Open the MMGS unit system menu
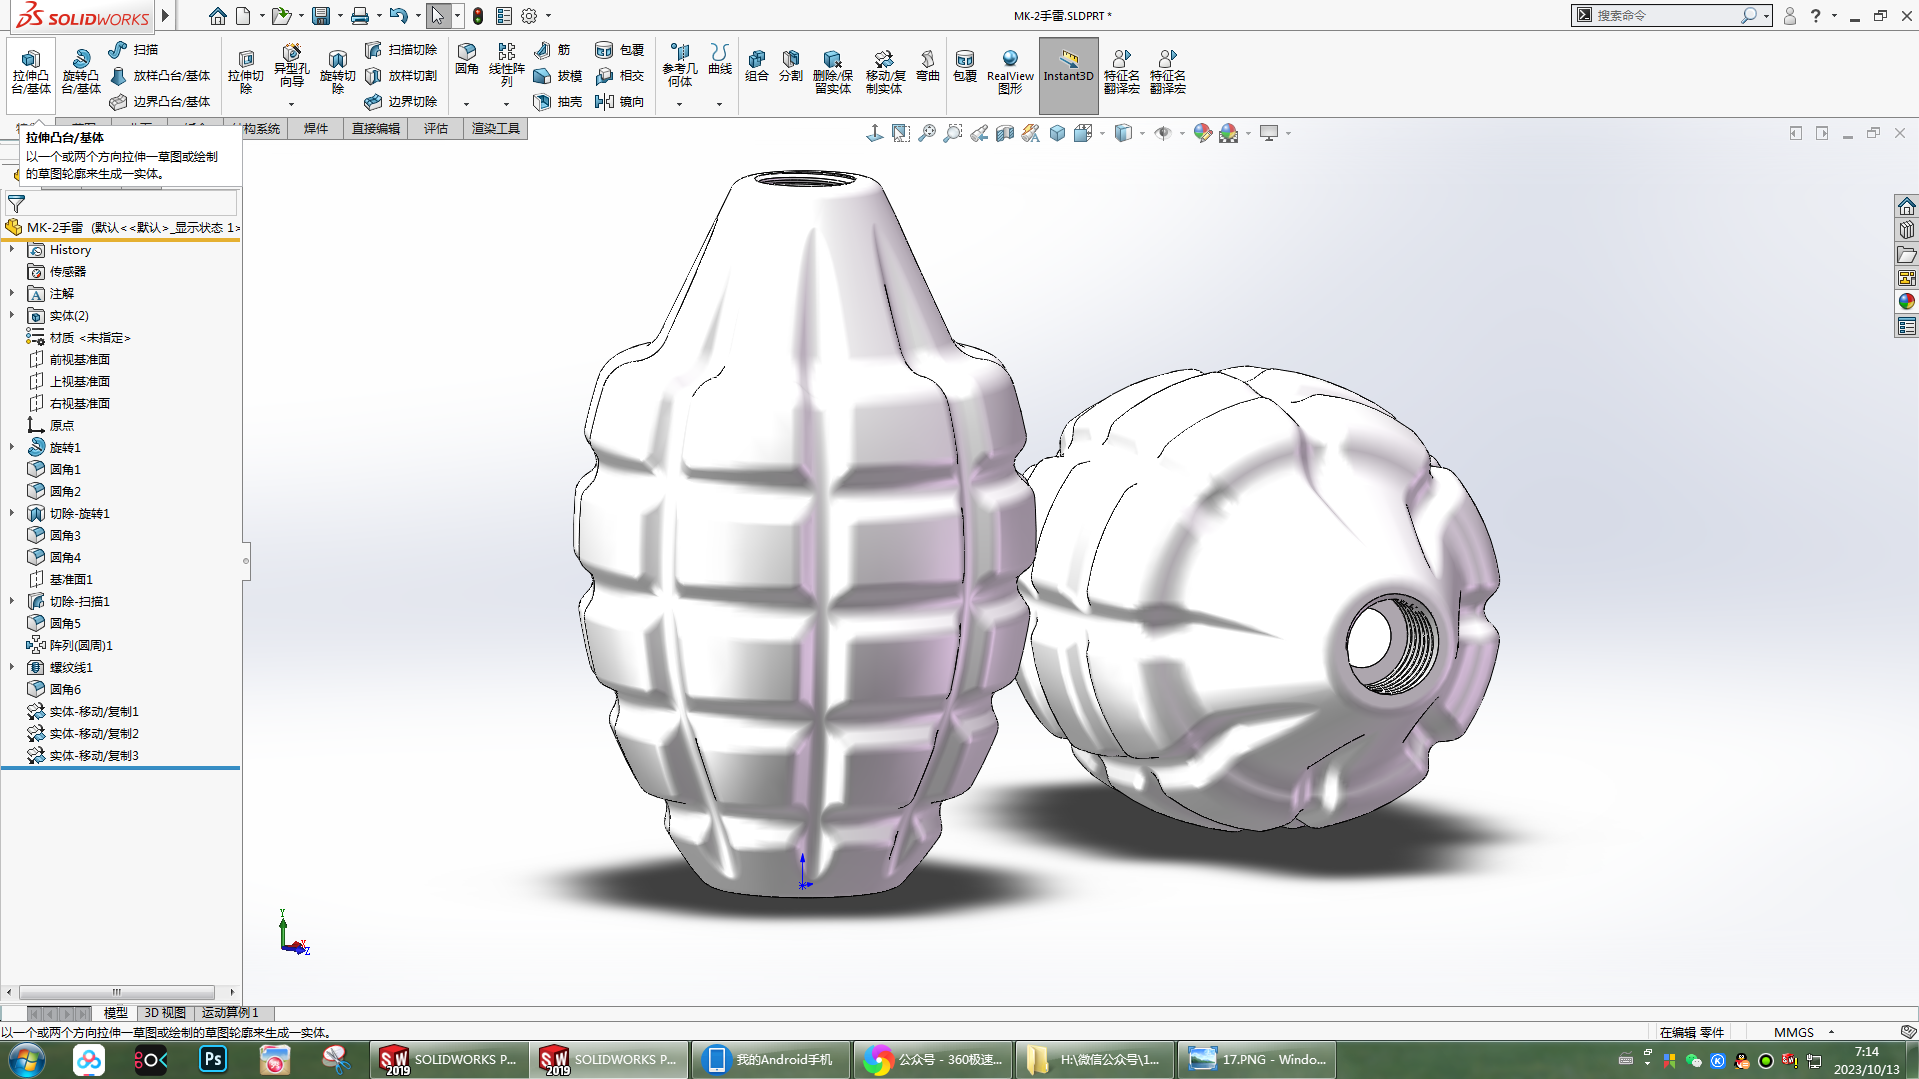The height and width of the screenshot is (1079, 1919). point(1804,1032)
